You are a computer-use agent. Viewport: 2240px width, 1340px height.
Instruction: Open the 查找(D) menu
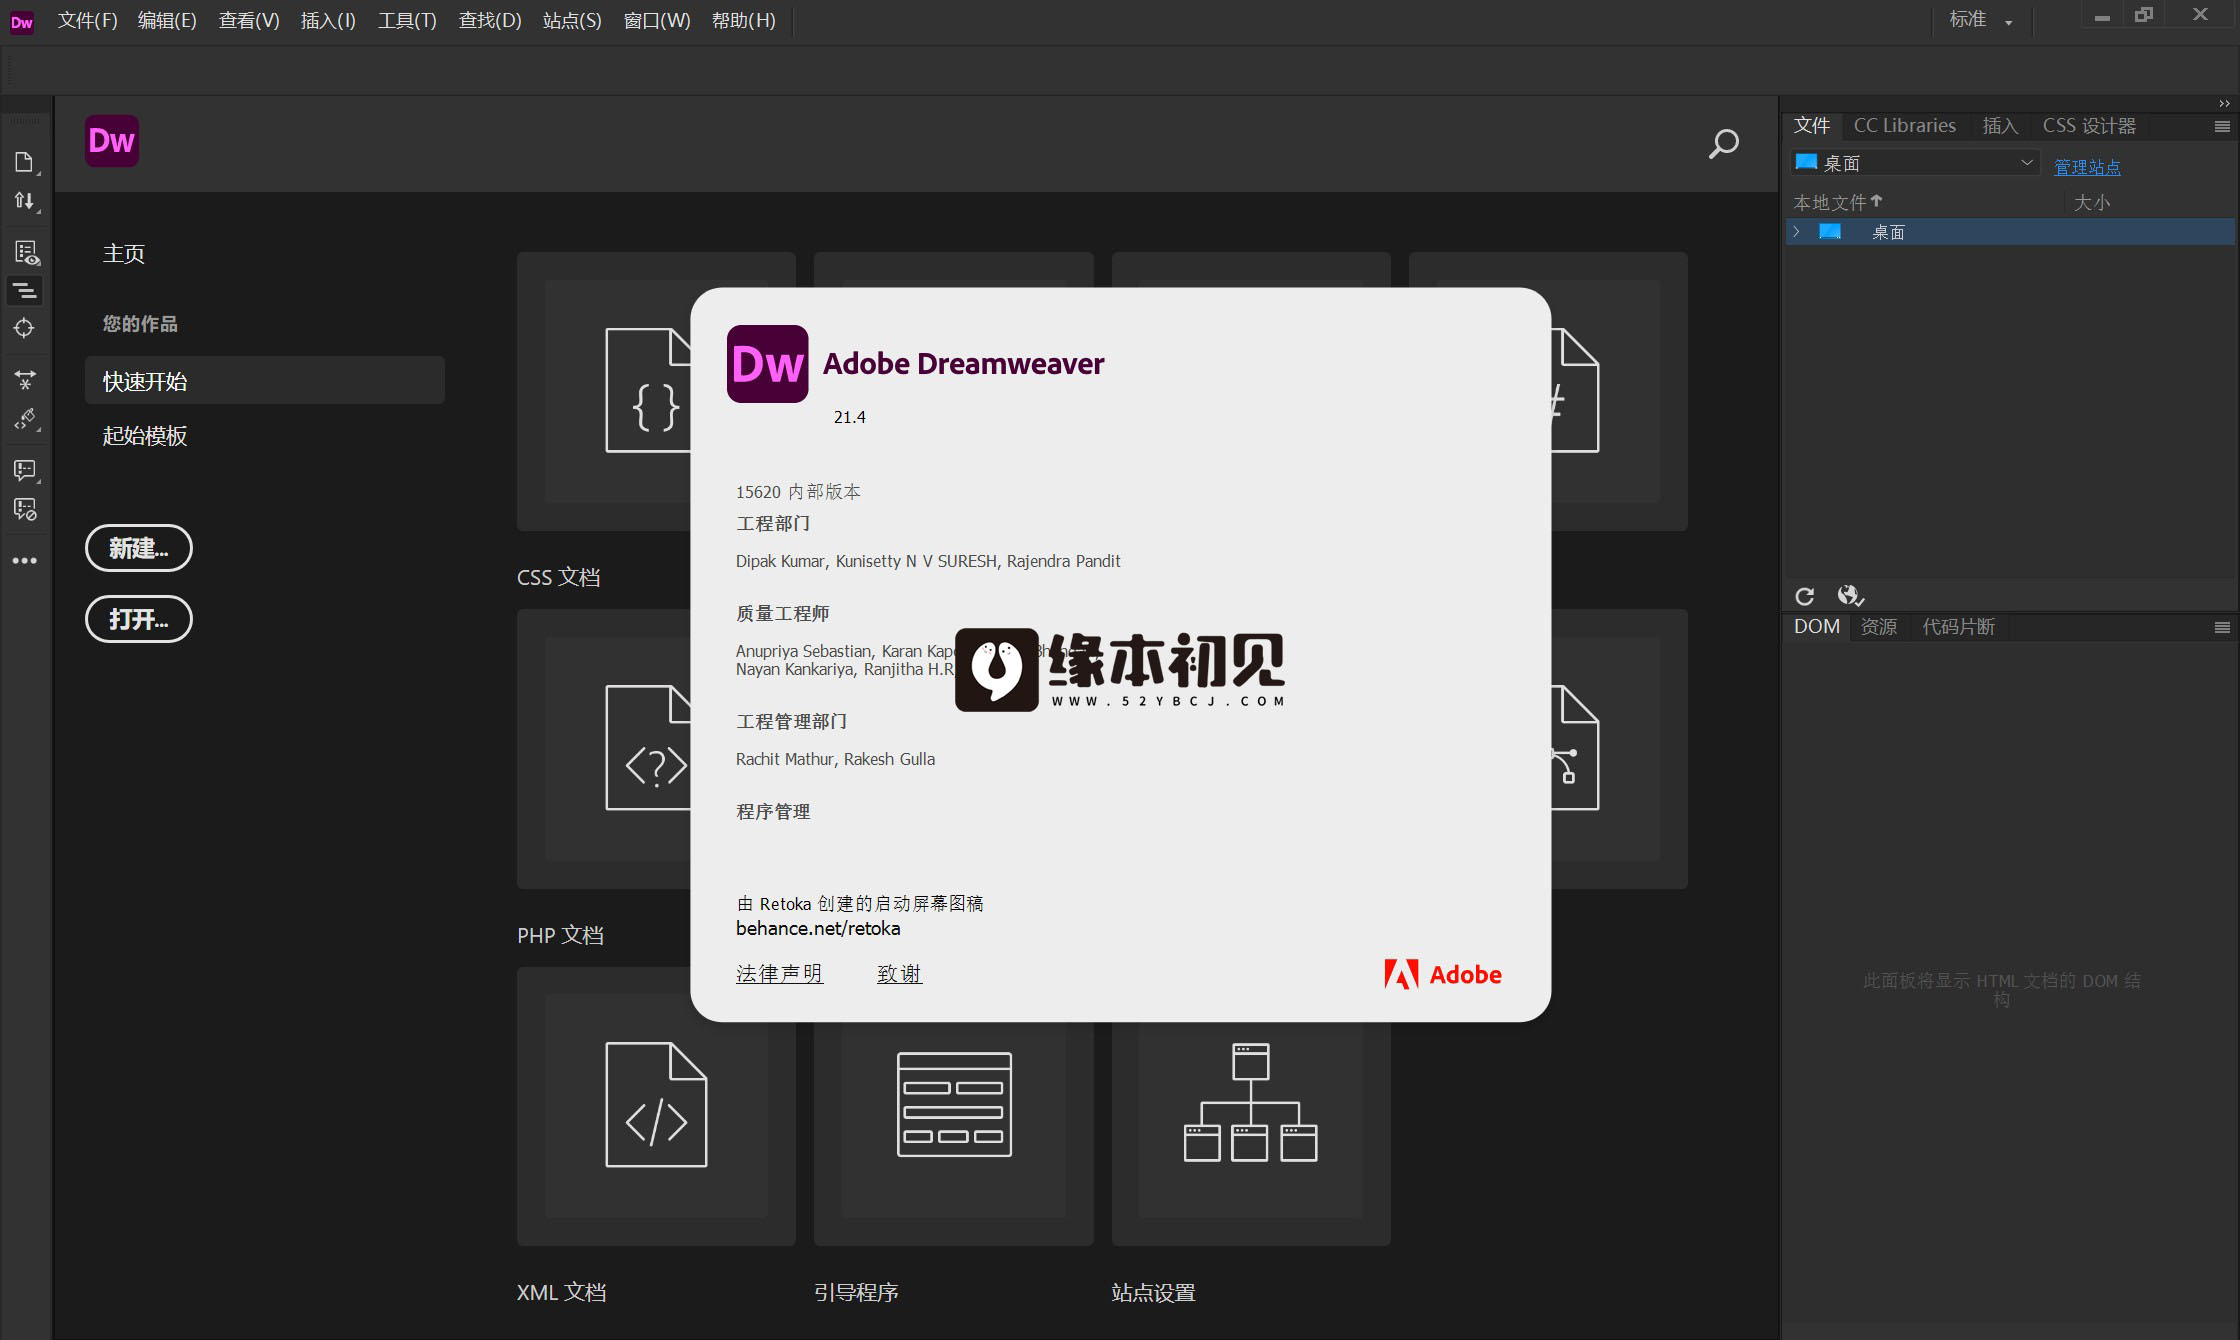point(490,20)
